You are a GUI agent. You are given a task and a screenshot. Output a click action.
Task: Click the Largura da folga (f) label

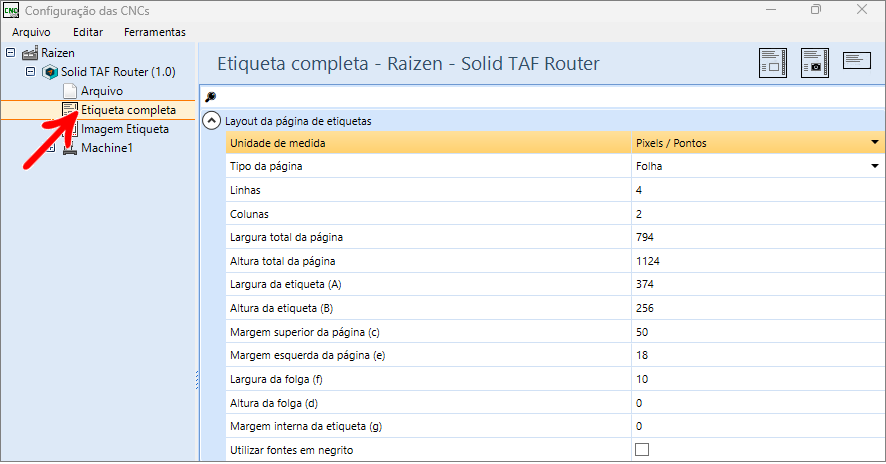276,379
